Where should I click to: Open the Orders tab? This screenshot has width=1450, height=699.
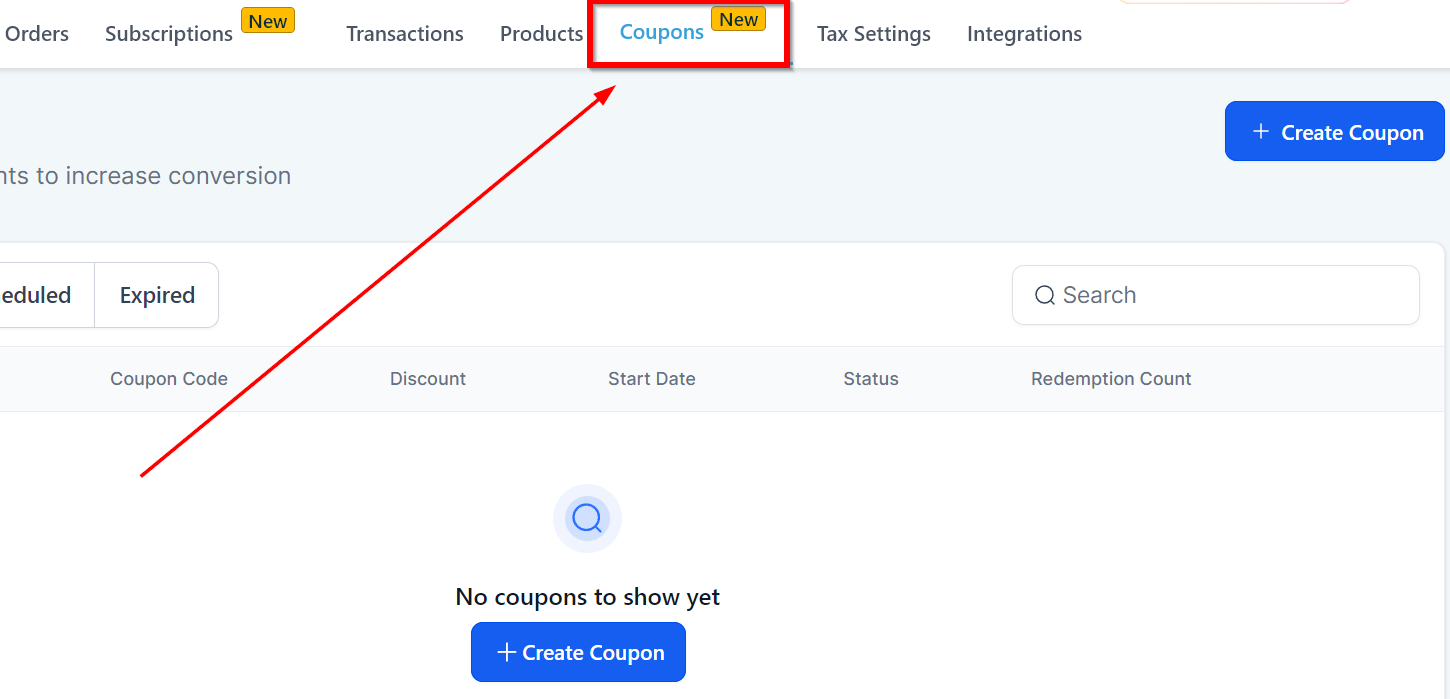tap(37, 34)
